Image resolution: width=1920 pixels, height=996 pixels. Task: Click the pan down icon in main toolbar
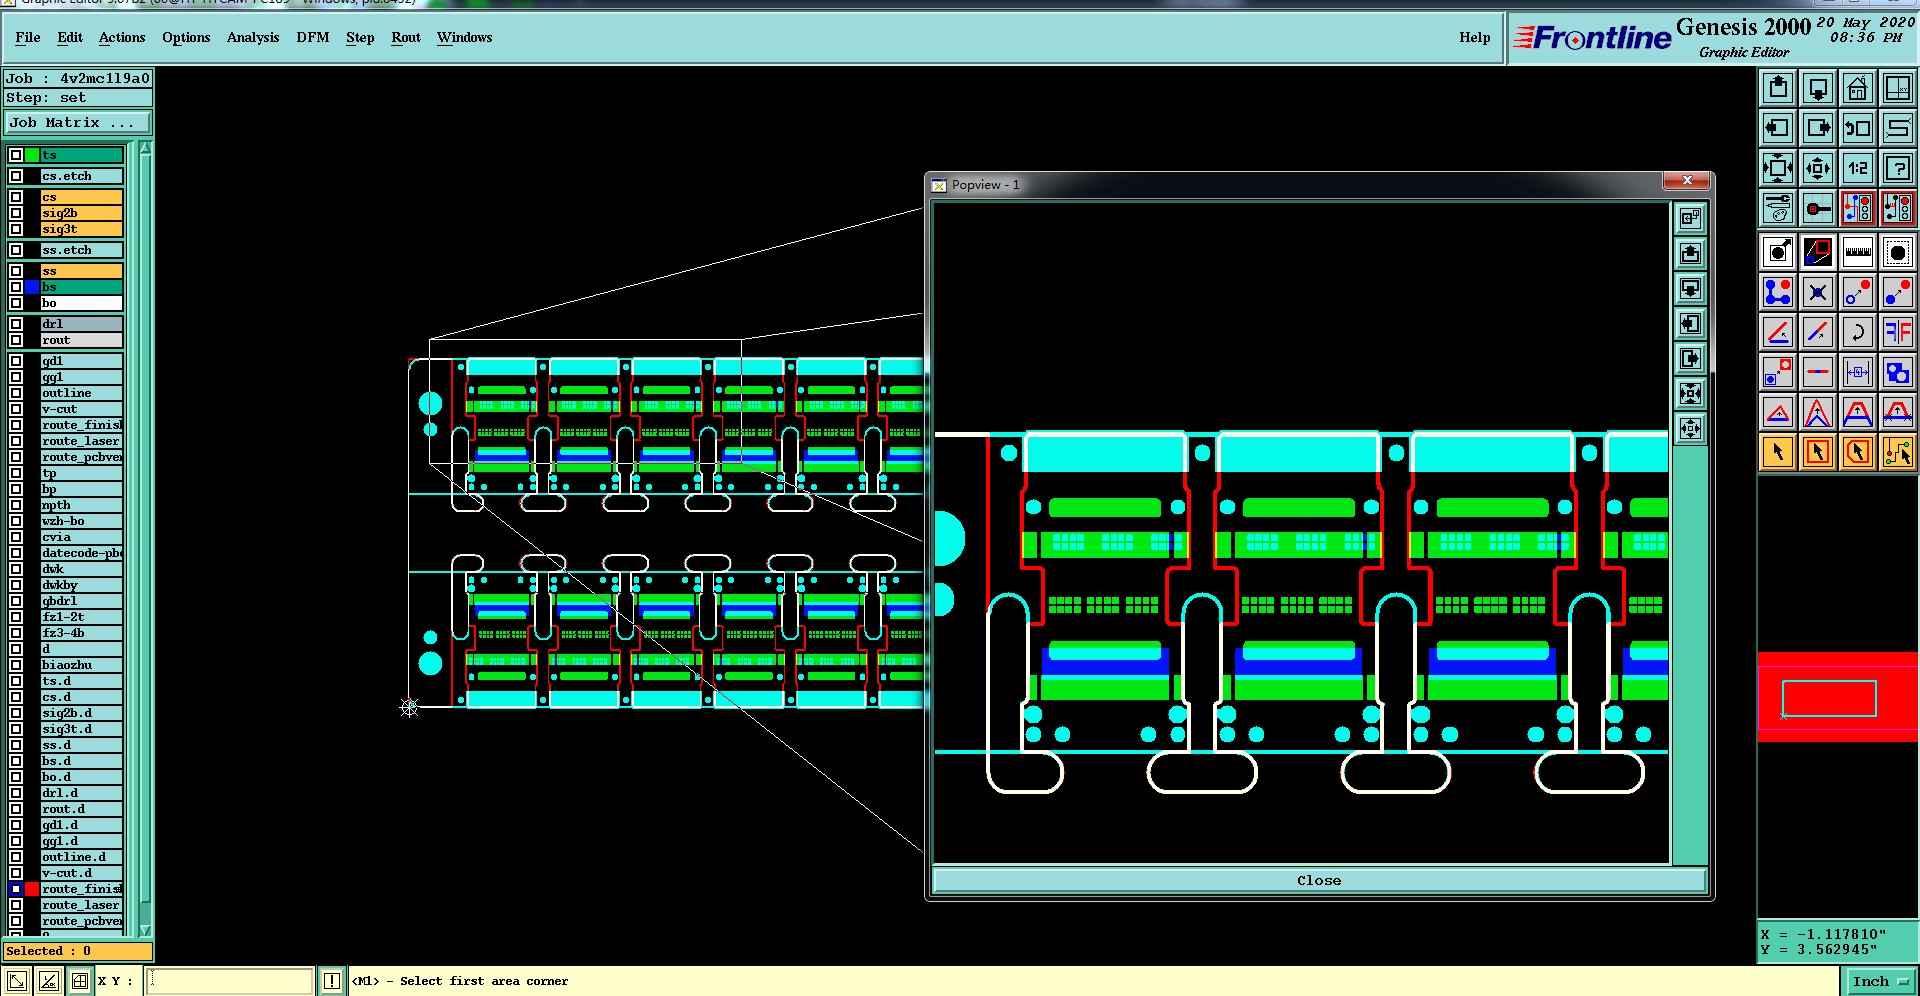tap(1818, 88)
